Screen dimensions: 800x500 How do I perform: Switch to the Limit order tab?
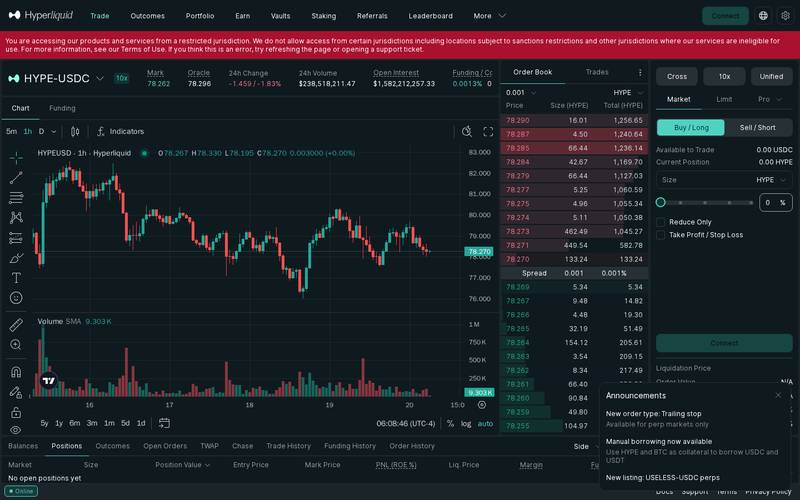[724, 99]
